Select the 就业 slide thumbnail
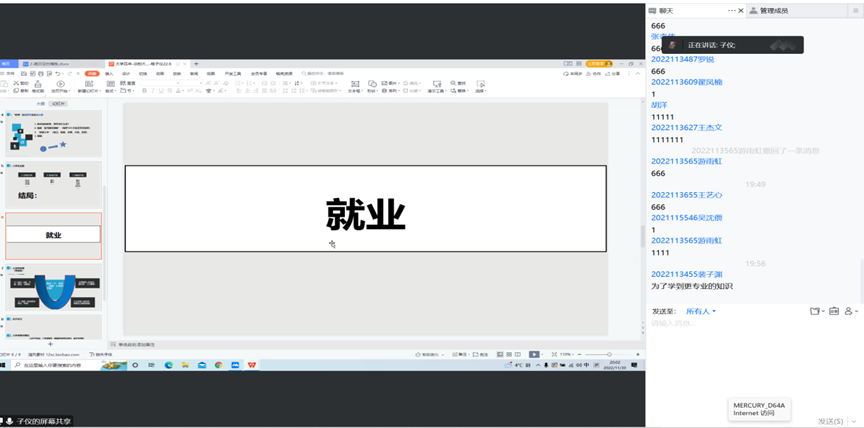The width and height of the screenshot is (864, 428). coord(53,235)
